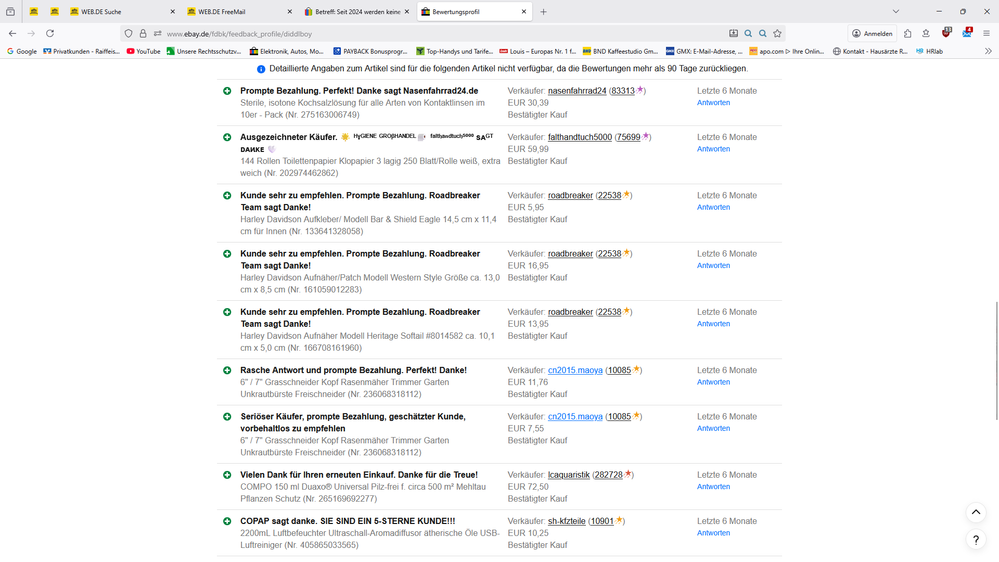Open the help question mark button
The image size is (999, 562).
[x=975, y=540]
